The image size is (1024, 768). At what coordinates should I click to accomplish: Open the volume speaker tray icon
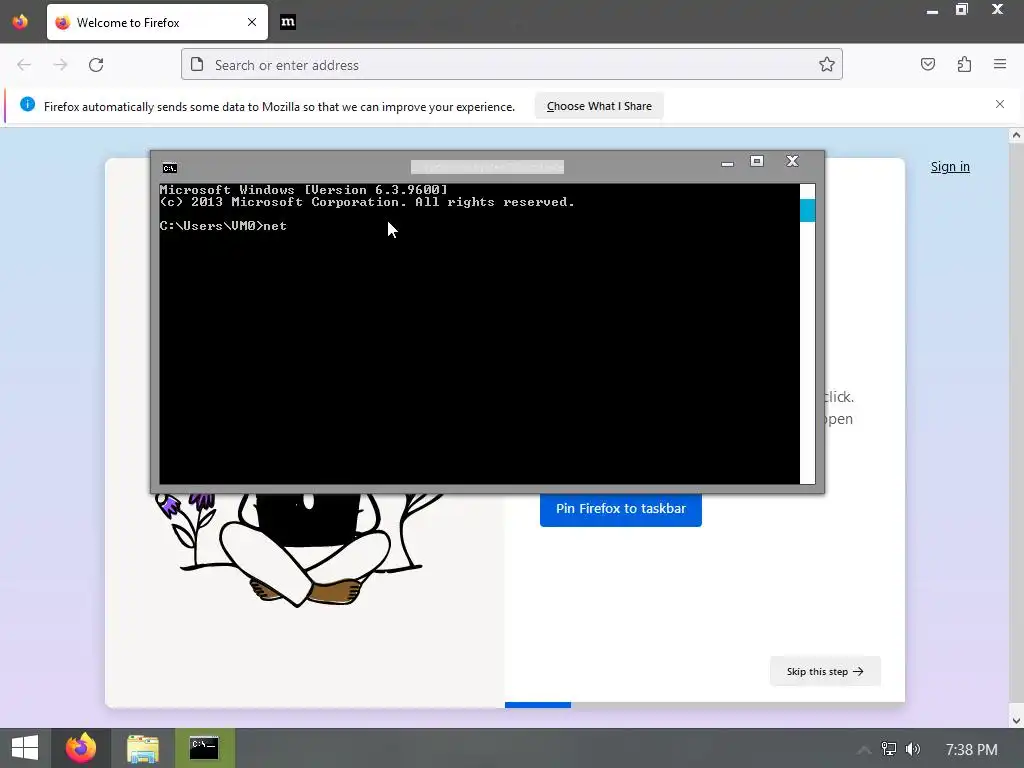tap(913, 749)
